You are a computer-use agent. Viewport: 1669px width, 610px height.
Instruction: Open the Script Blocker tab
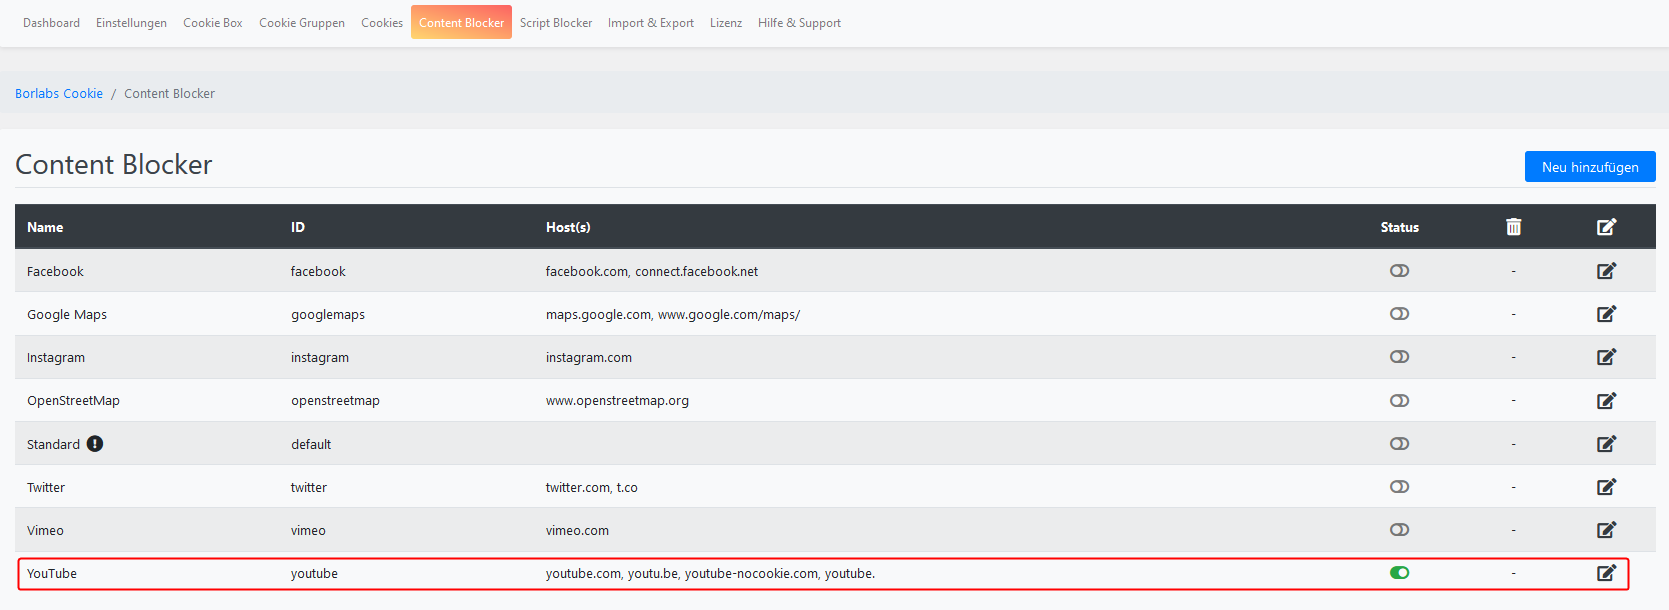(x=556, y=22)
